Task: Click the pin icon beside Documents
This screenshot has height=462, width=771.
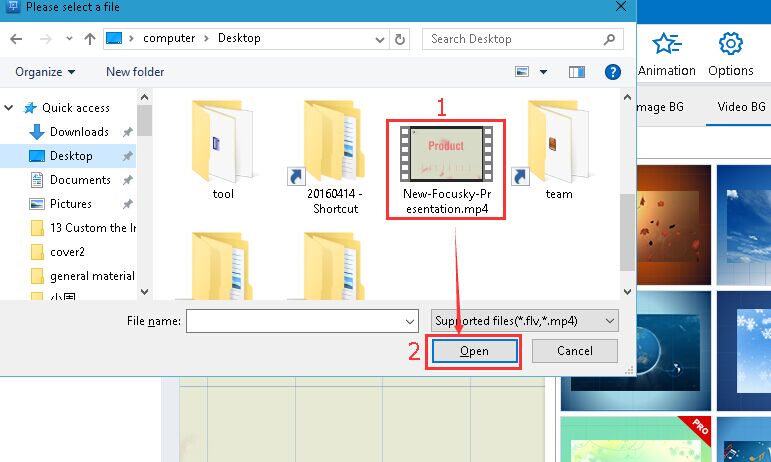Action: (x=127, y=180)
